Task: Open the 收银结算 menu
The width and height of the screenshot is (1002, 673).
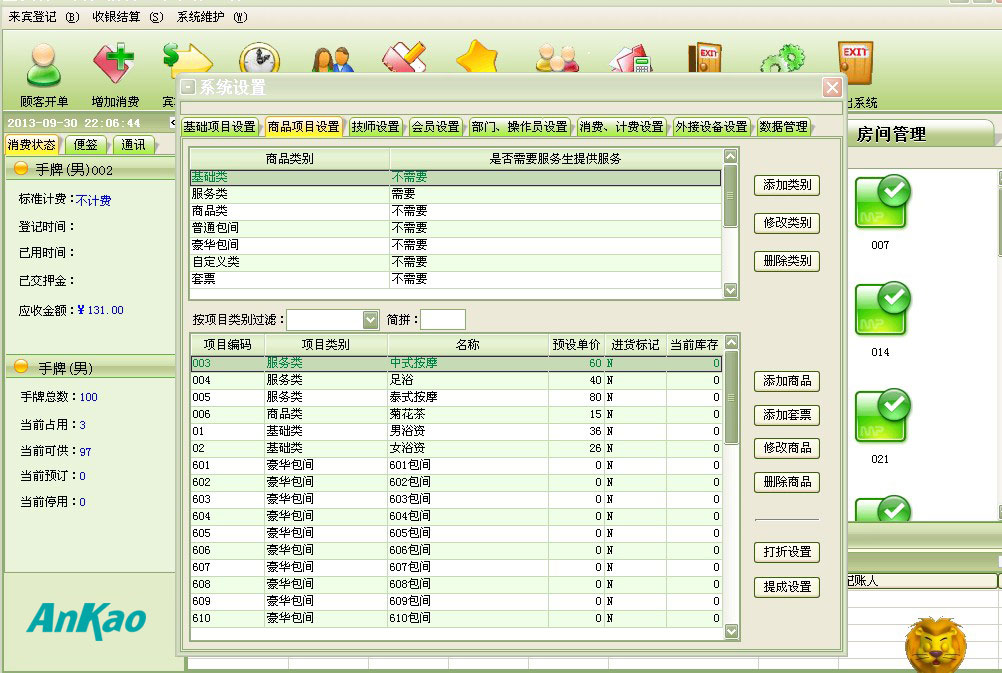Action: (127, 17)
